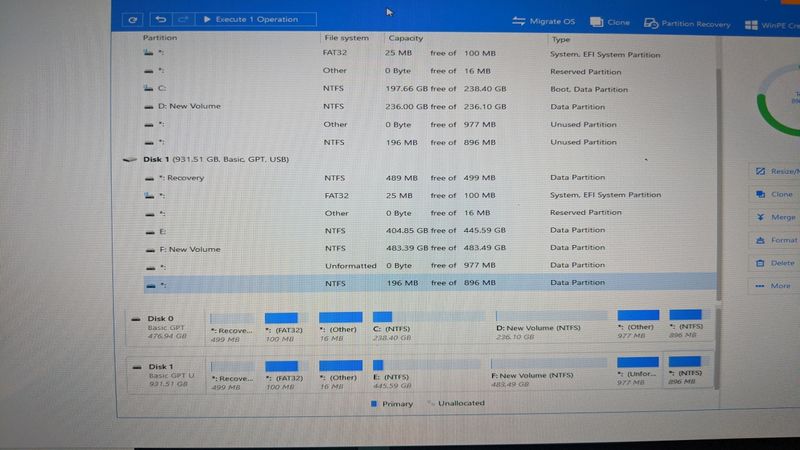Open Migrate OS wizard
This screenshot has width=800, height=450.
coord(543,21)
